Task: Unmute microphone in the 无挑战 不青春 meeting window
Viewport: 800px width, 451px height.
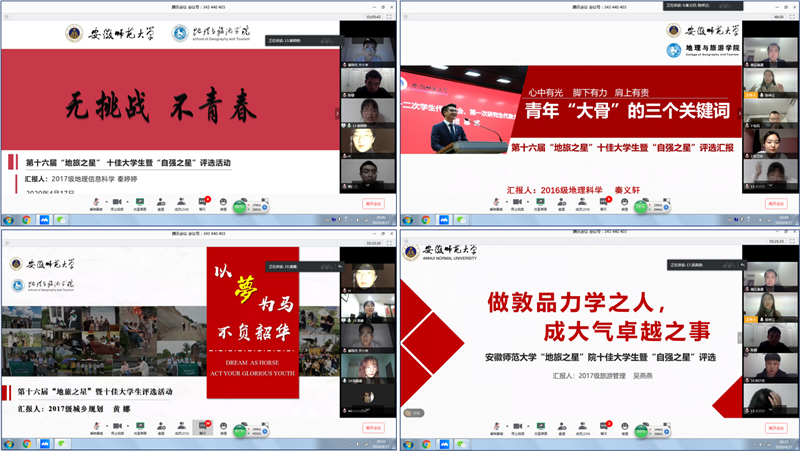Action: click(x=96, y=201)
